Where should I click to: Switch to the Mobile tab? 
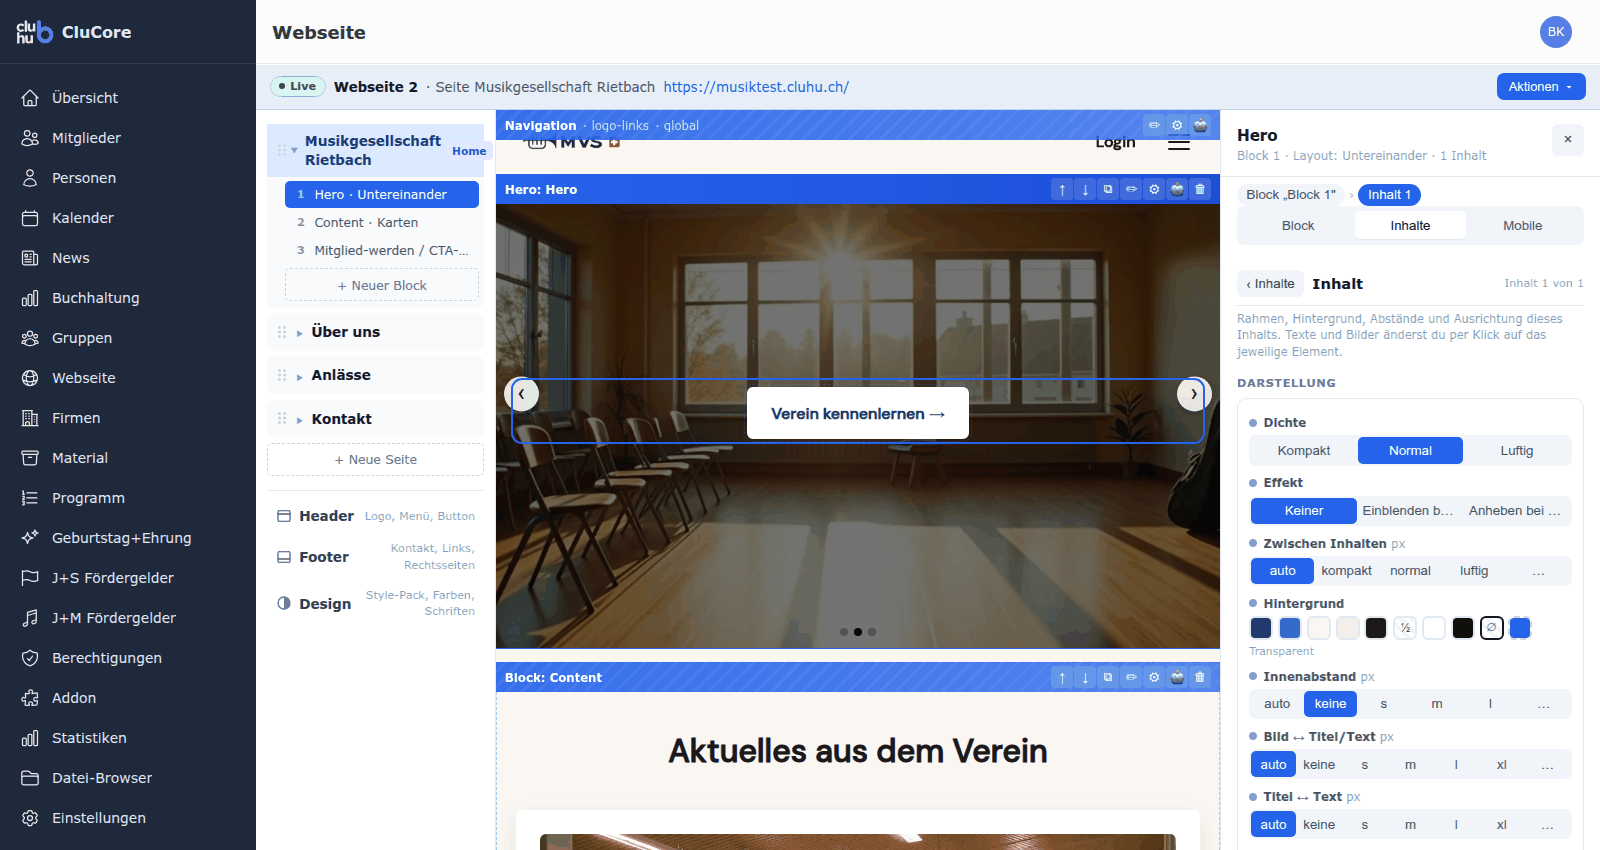point(1522,226)
